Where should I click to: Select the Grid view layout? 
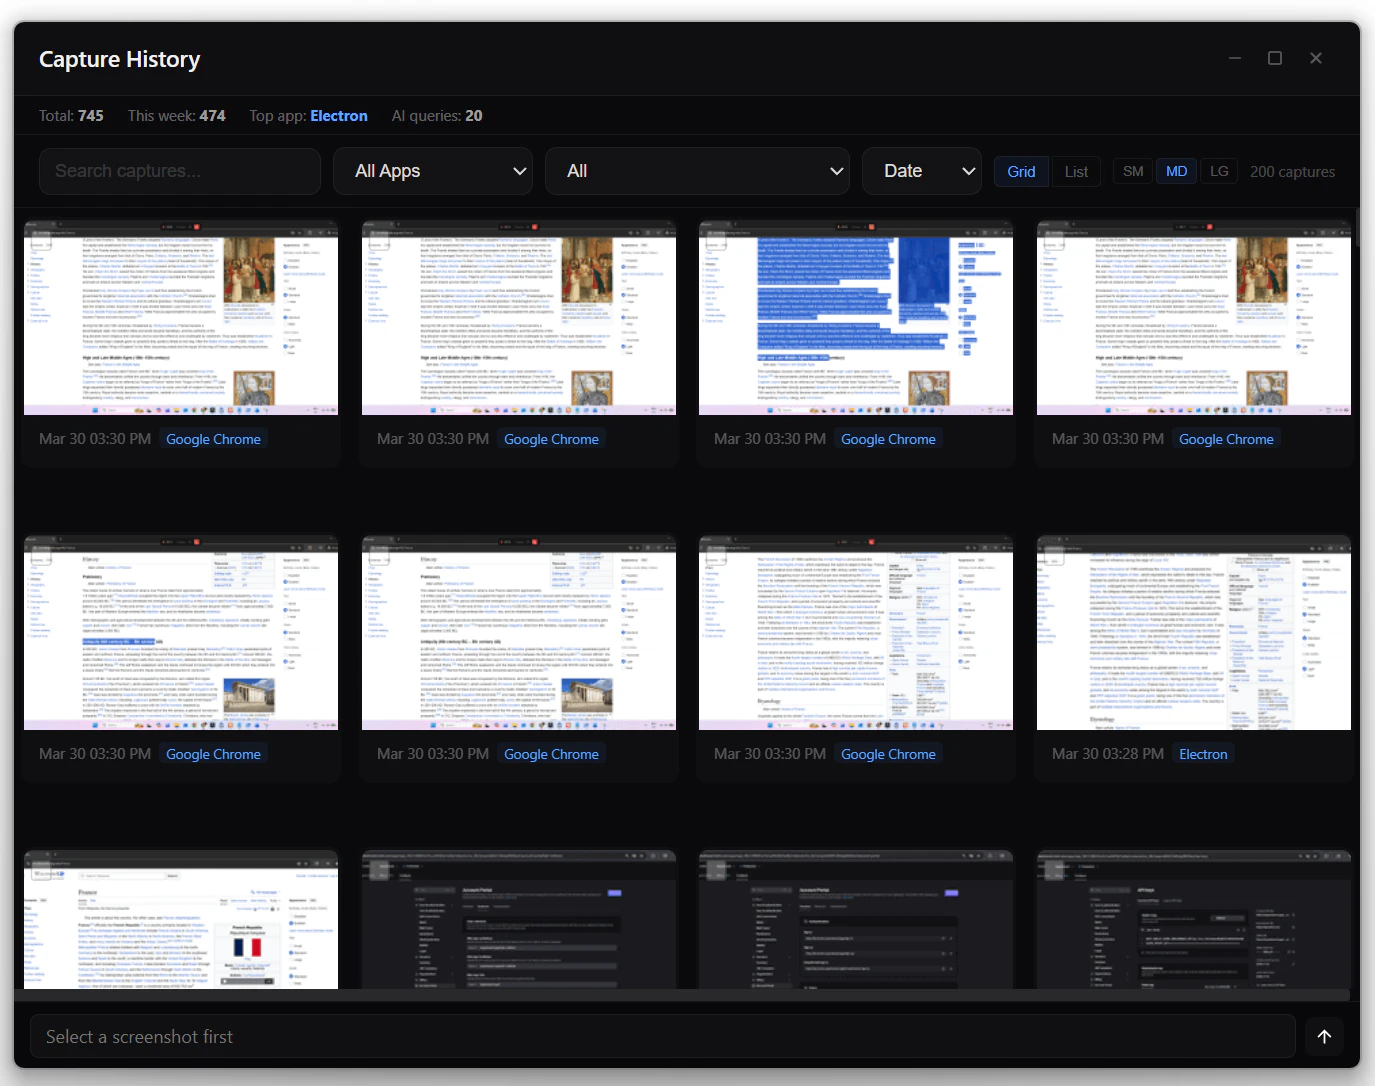[1021, 171]
